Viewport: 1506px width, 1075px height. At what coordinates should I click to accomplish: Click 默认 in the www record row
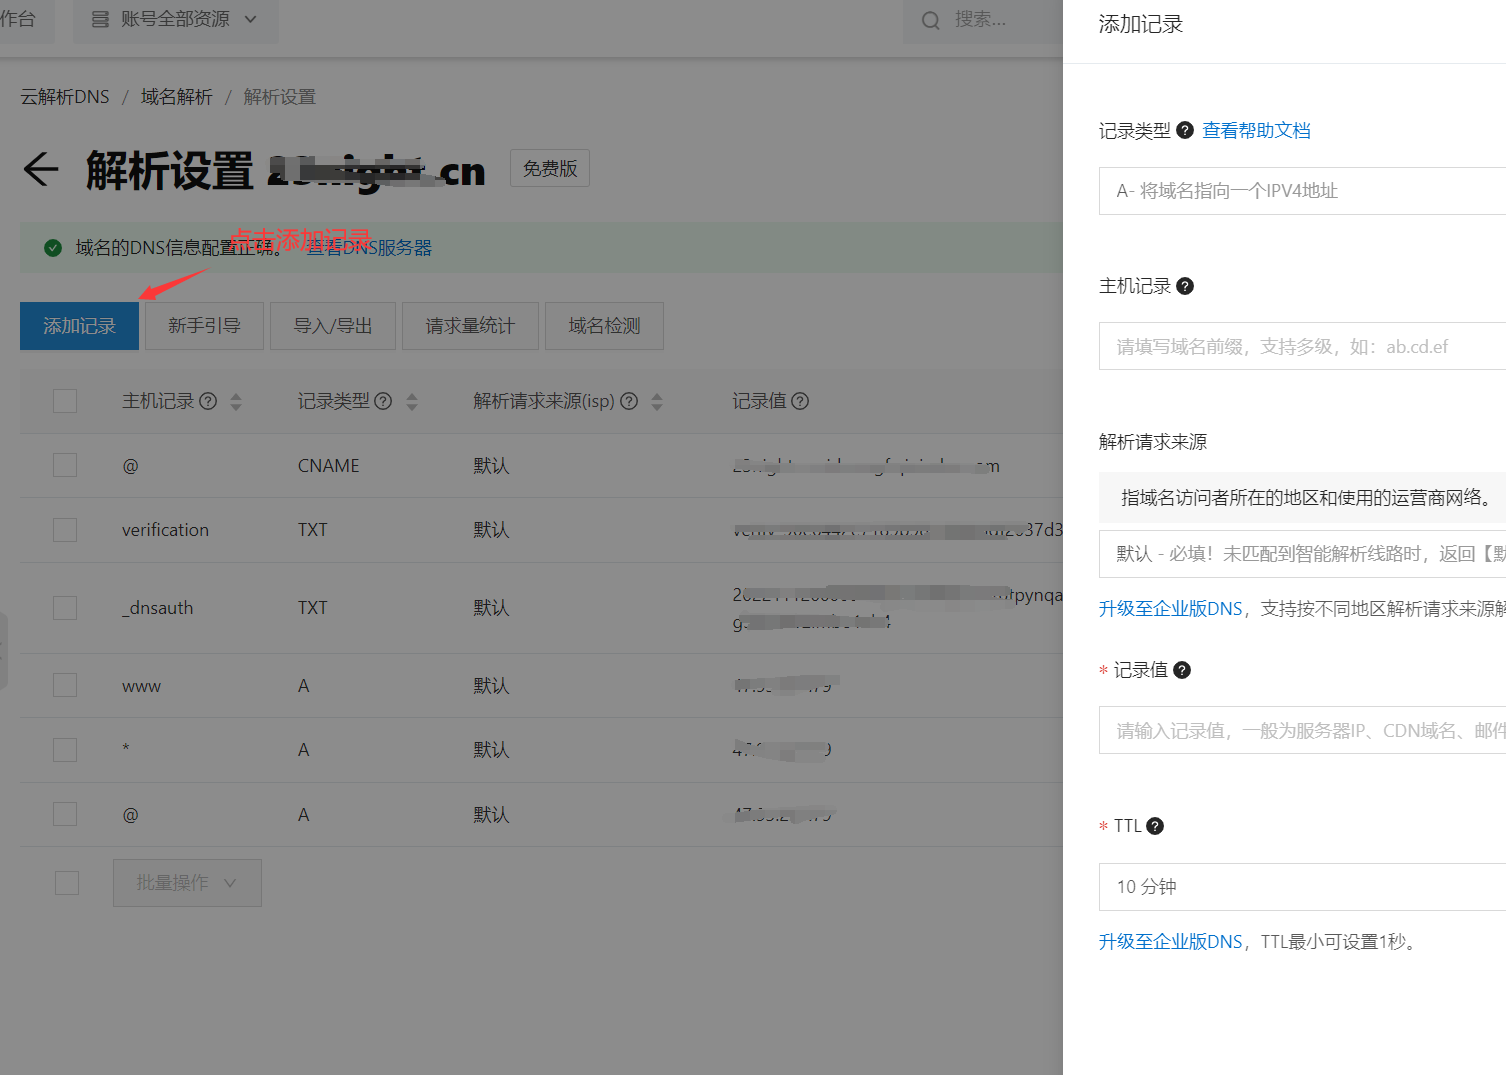[x=491, y=686]
